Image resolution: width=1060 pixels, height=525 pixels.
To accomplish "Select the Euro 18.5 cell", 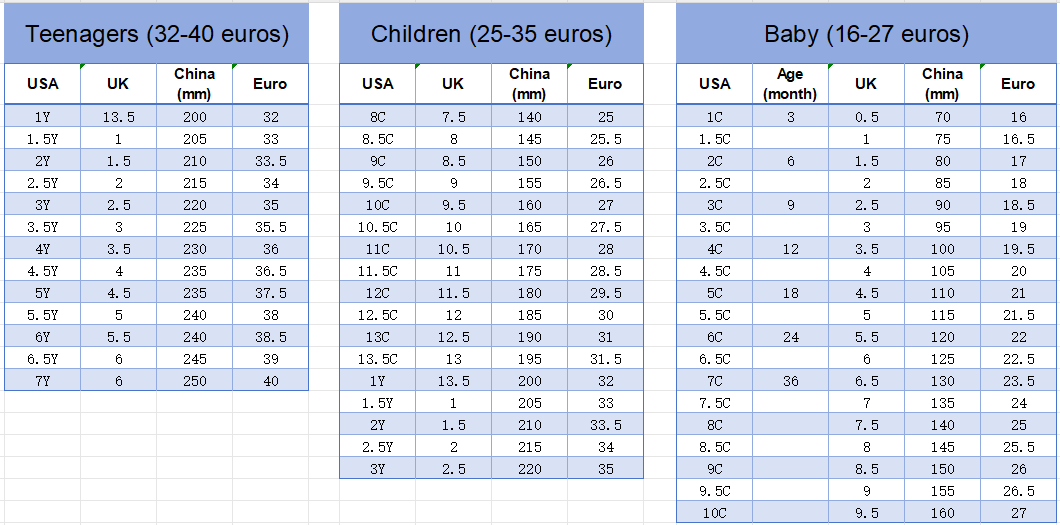I will pyautogui.click(x=1018, y=205).
